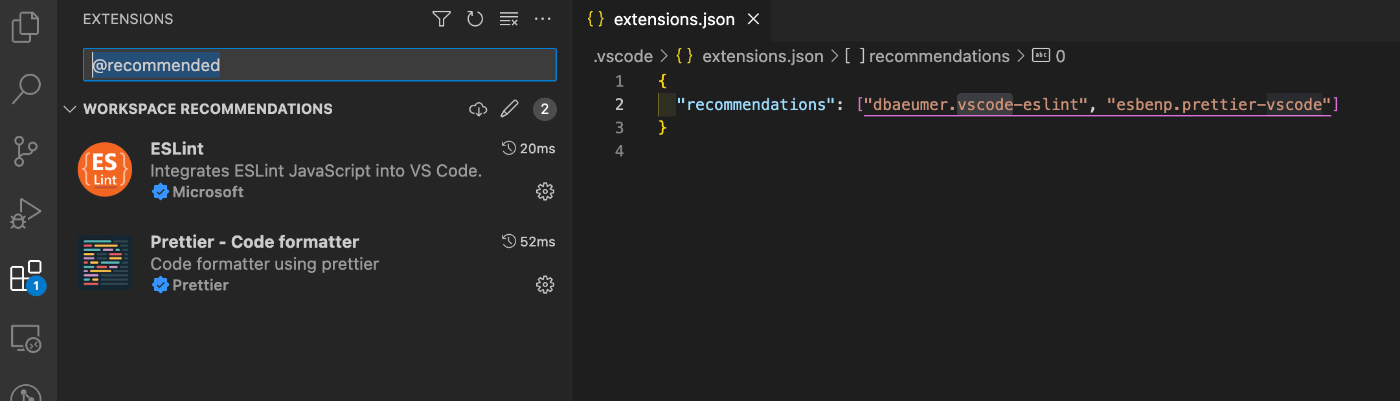Viewport: 1400px width, 401px height.
Task: Select the extensions.json editor tab
Action: [x=674, y=19]
